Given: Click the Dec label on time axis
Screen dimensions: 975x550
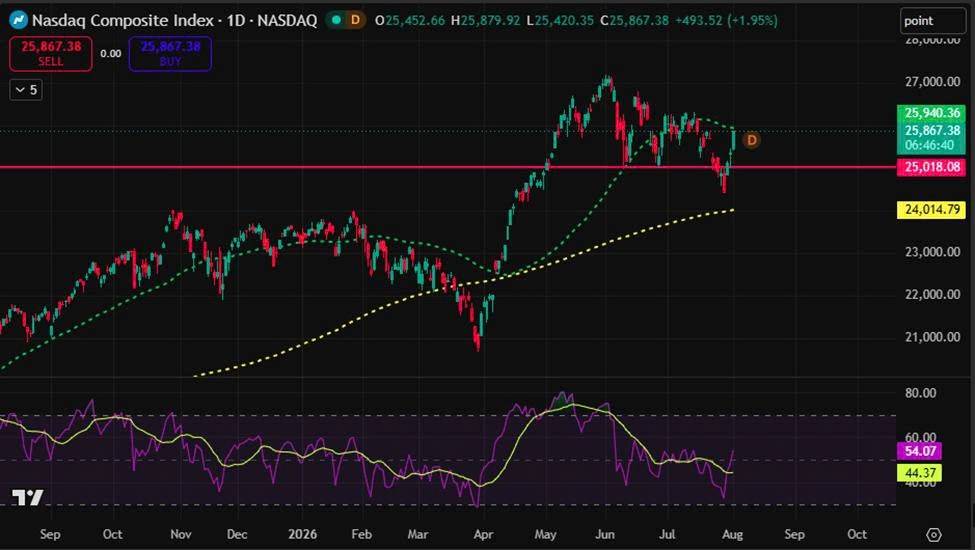Looking at the screenshot, I should [x=237, y=534].
